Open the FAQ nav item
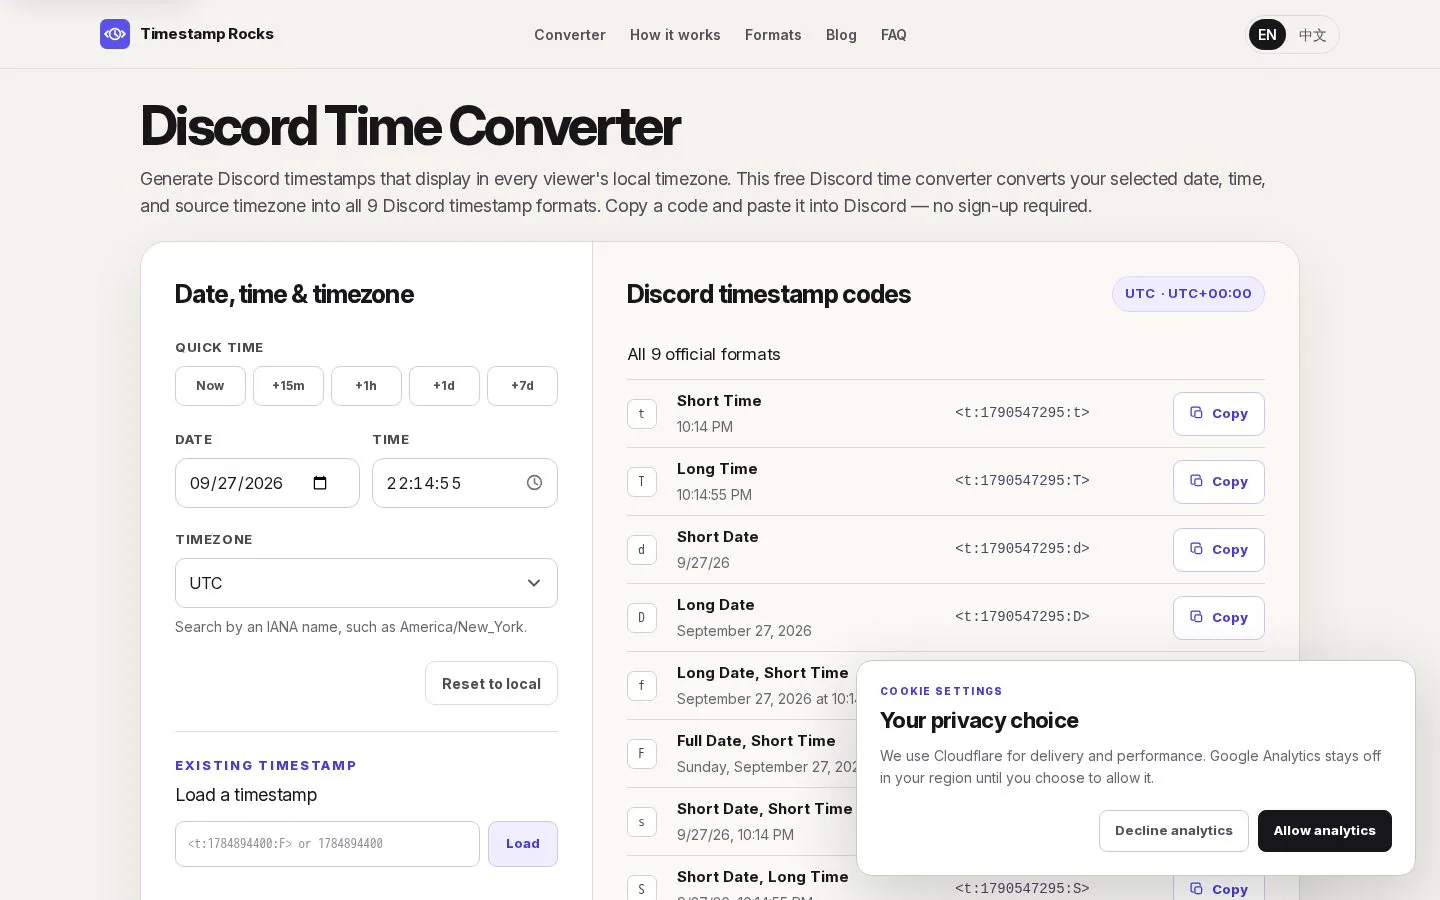 pyautogui.click(x=894, y=35)
